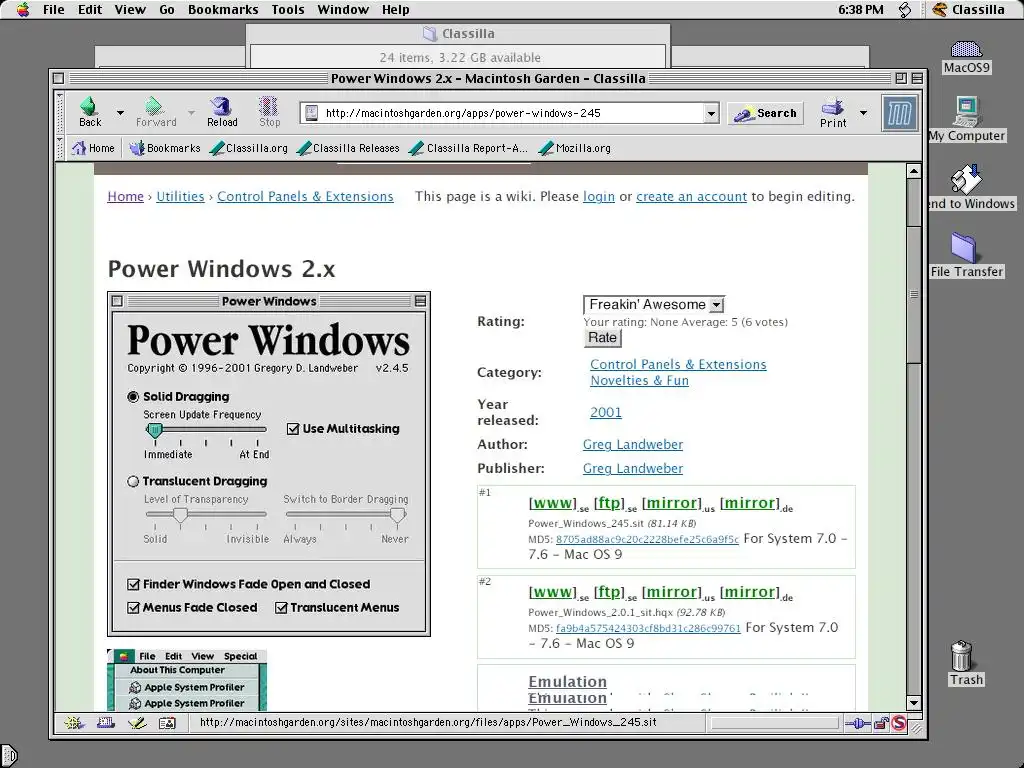This screenshot has height=768, width=1024.
Task: Open Composer from the status bar pencil icon
Action: (x=136, y=723)
